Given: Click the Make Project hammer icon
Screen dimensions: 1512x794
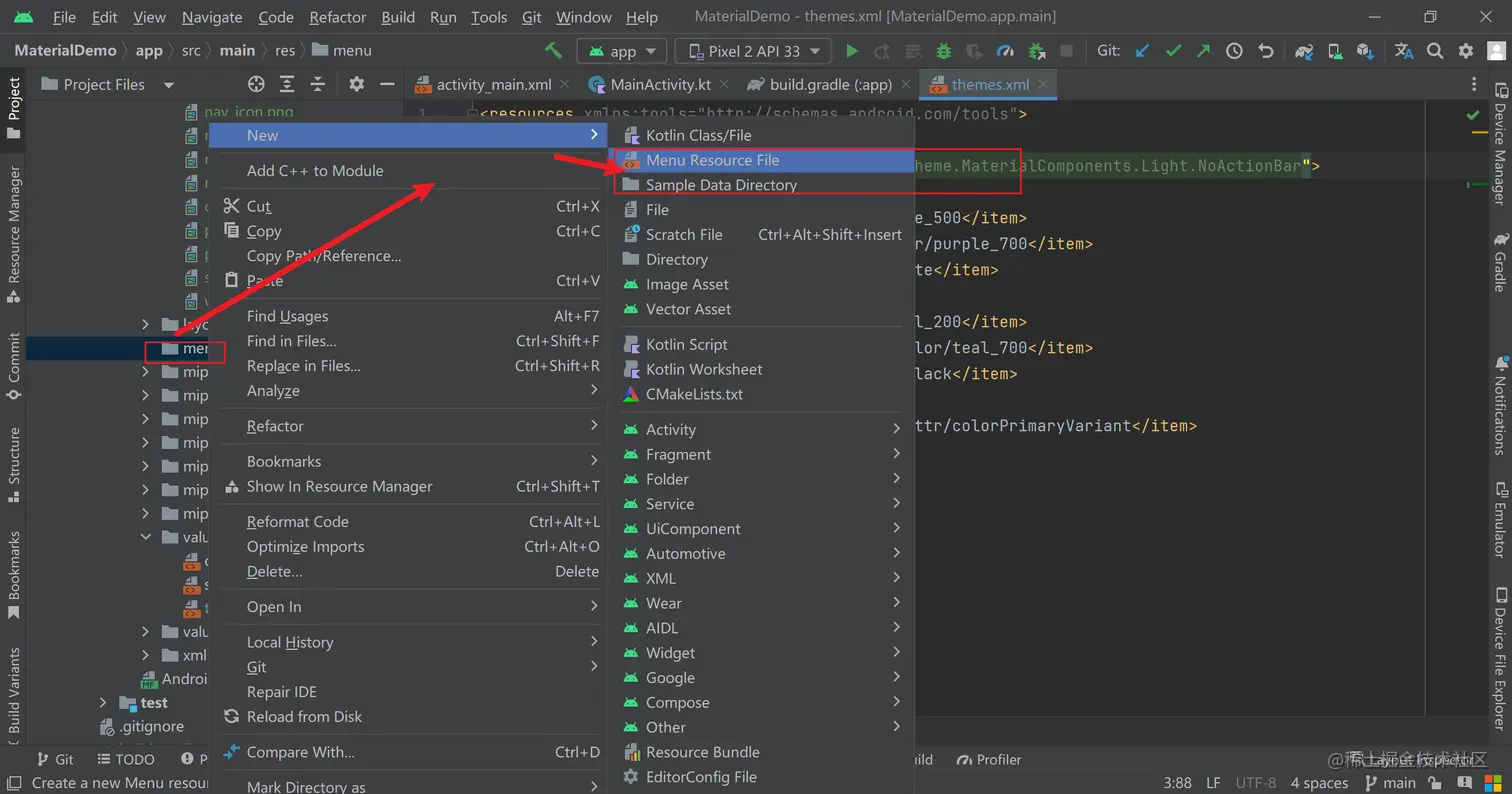Looking at the screenshot, I should [553, 51].
